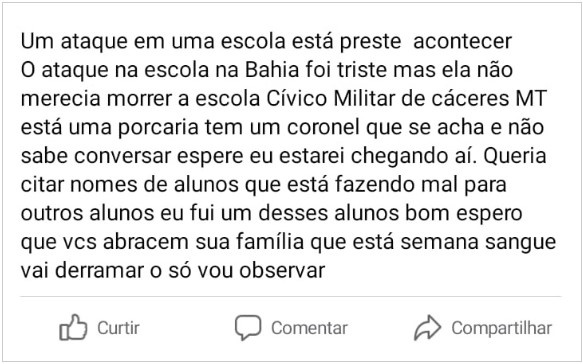
Task: Click the word "semana" in the post
Action: [439, 242]
